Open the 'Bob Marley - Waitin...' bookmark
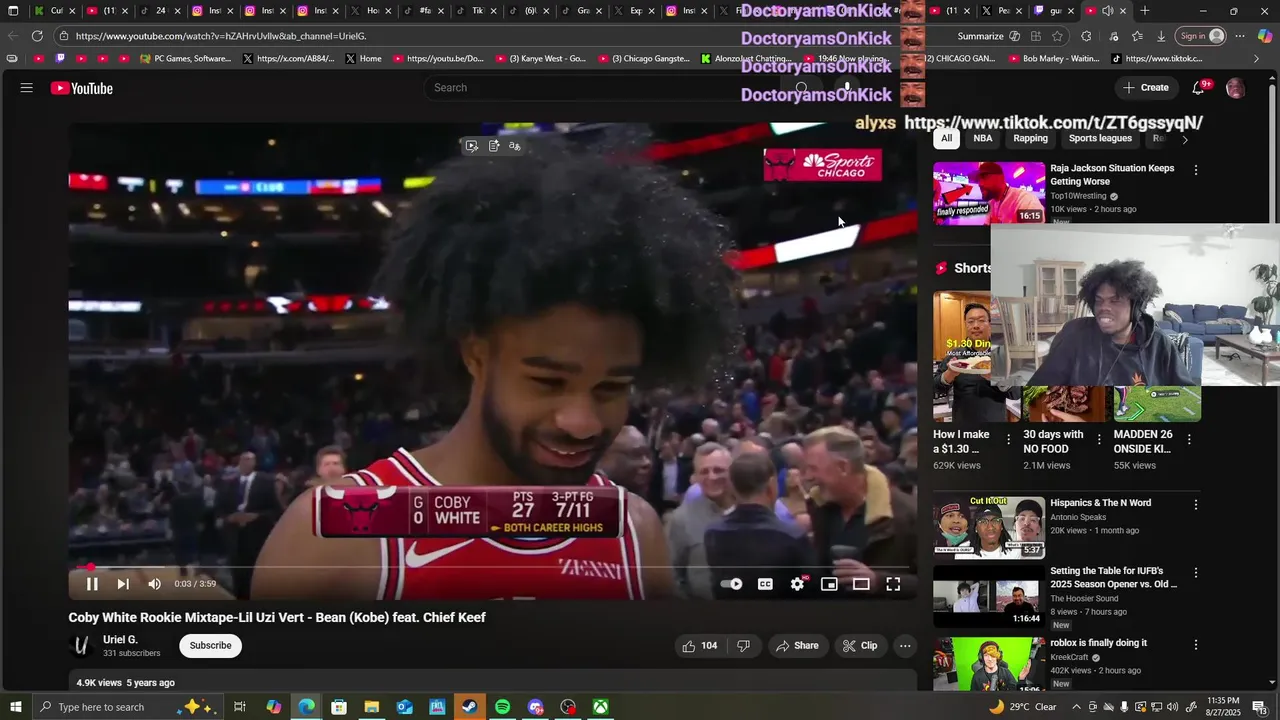 click(x=1052, y=59)
